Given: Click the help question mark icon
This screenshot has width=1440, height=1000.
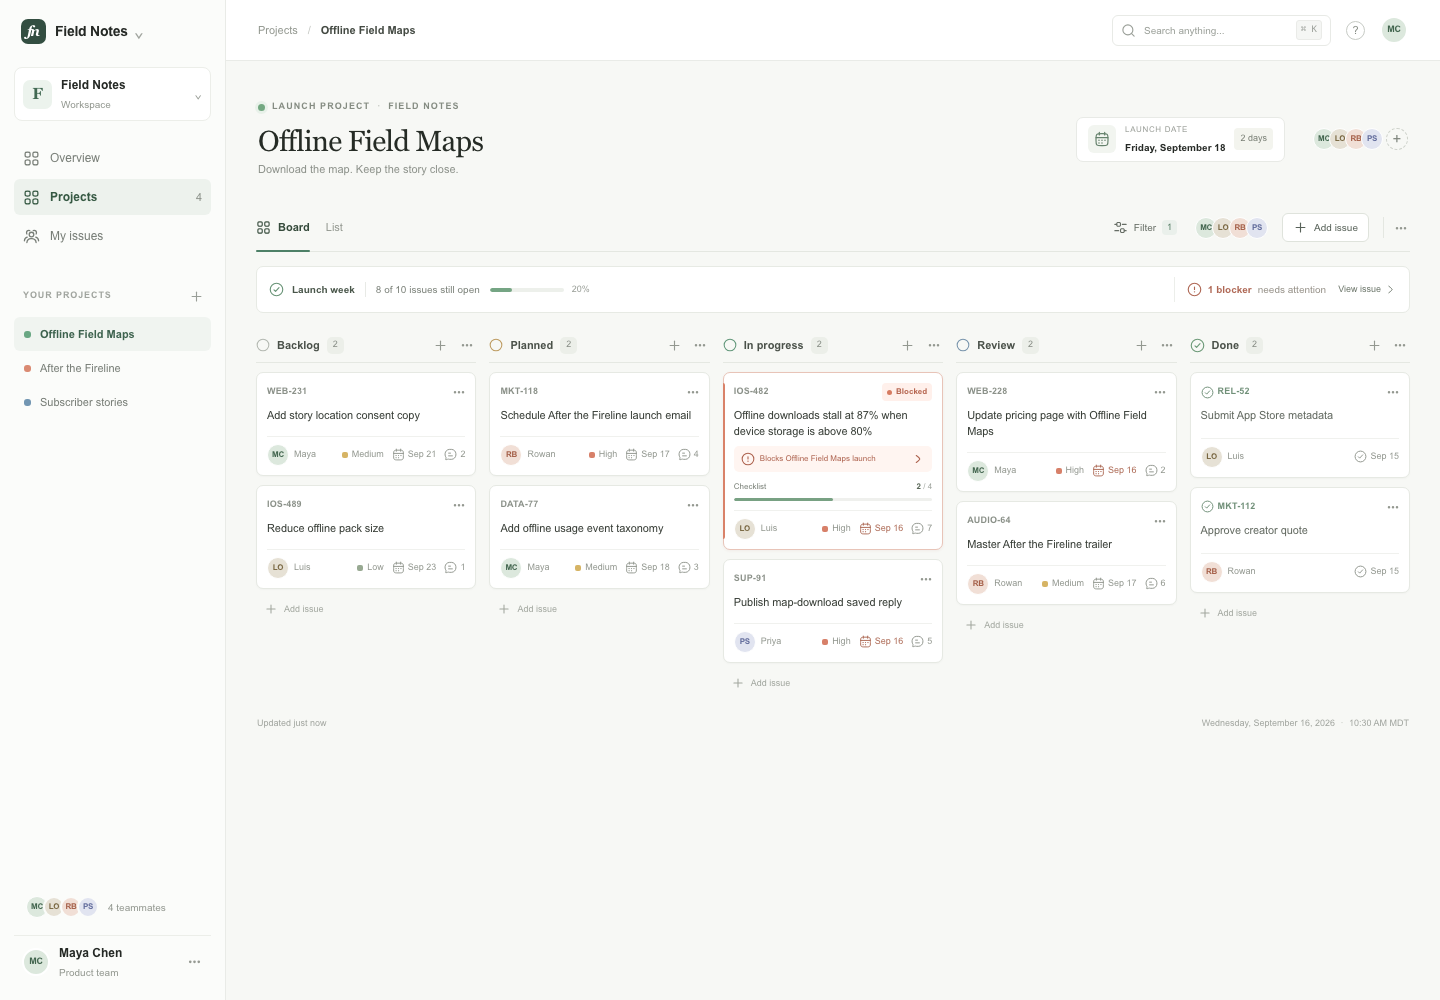Looking at the screenshot, I should coord(1355,30).
